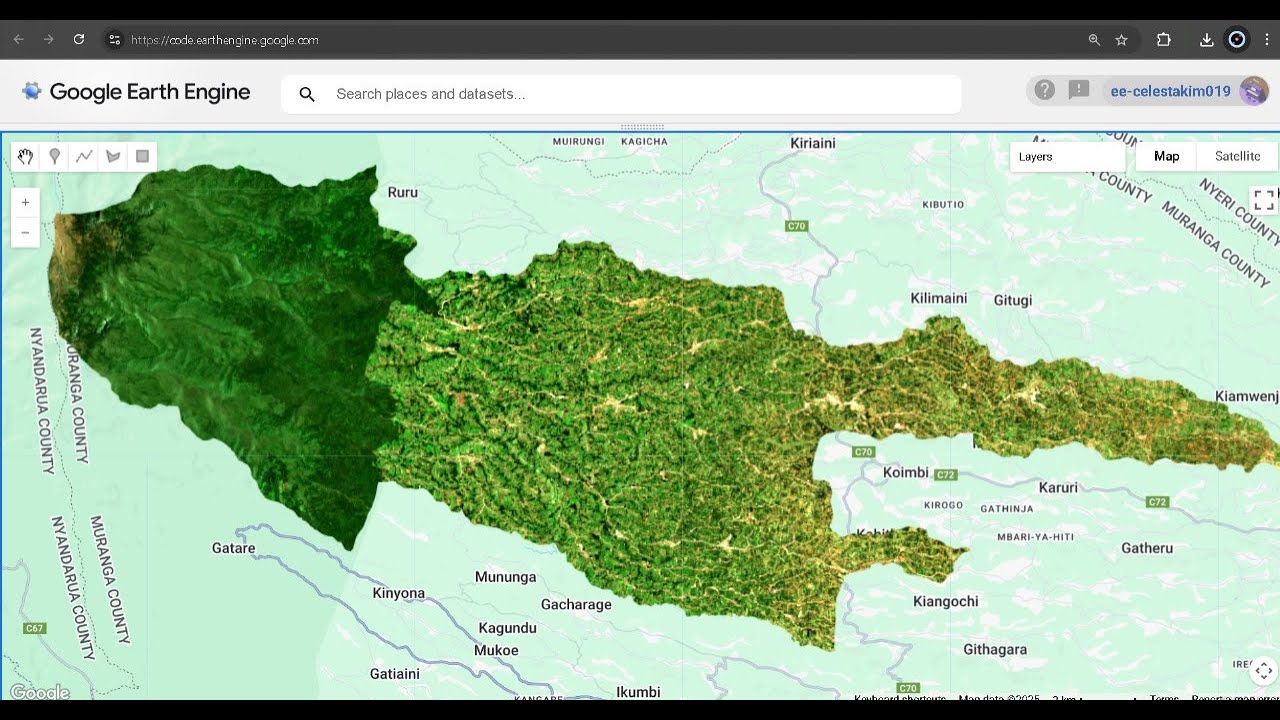Click the Koimbi place label
Image resolution: width=1280 pixels, height=720 pixels.
906,472
